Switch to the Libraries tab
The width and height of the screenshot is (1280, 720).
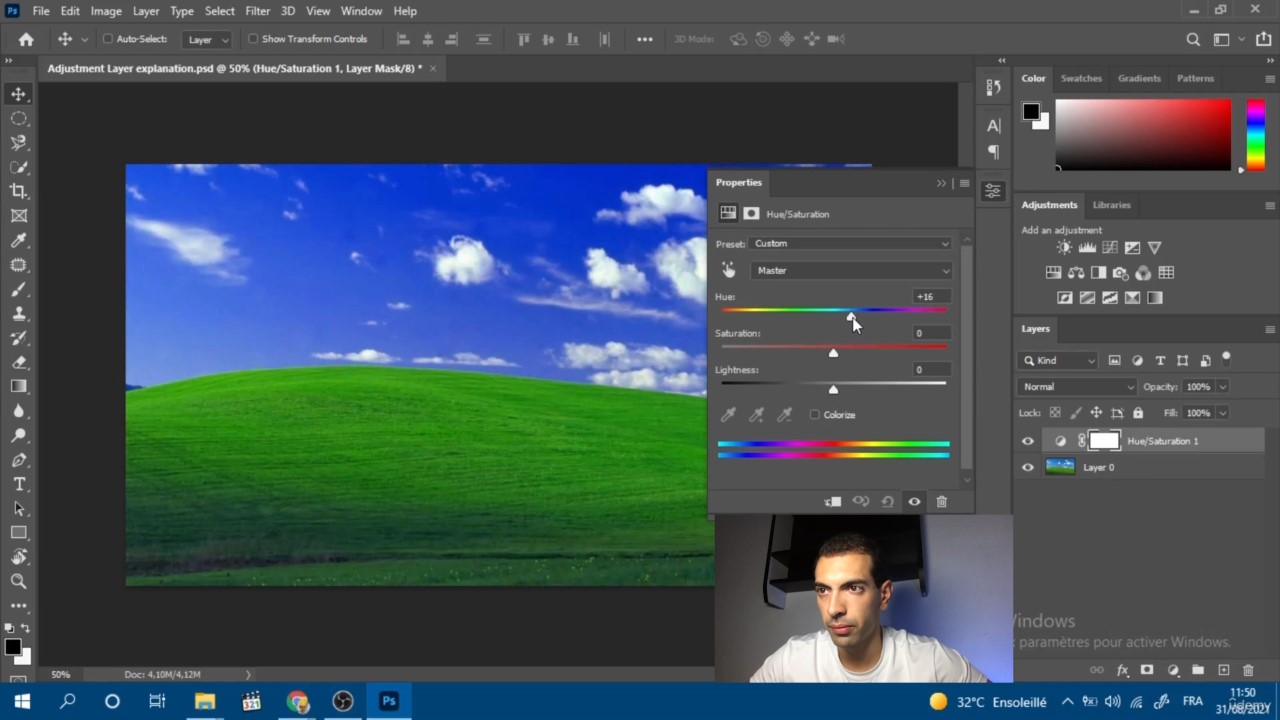click(1111, 205)
